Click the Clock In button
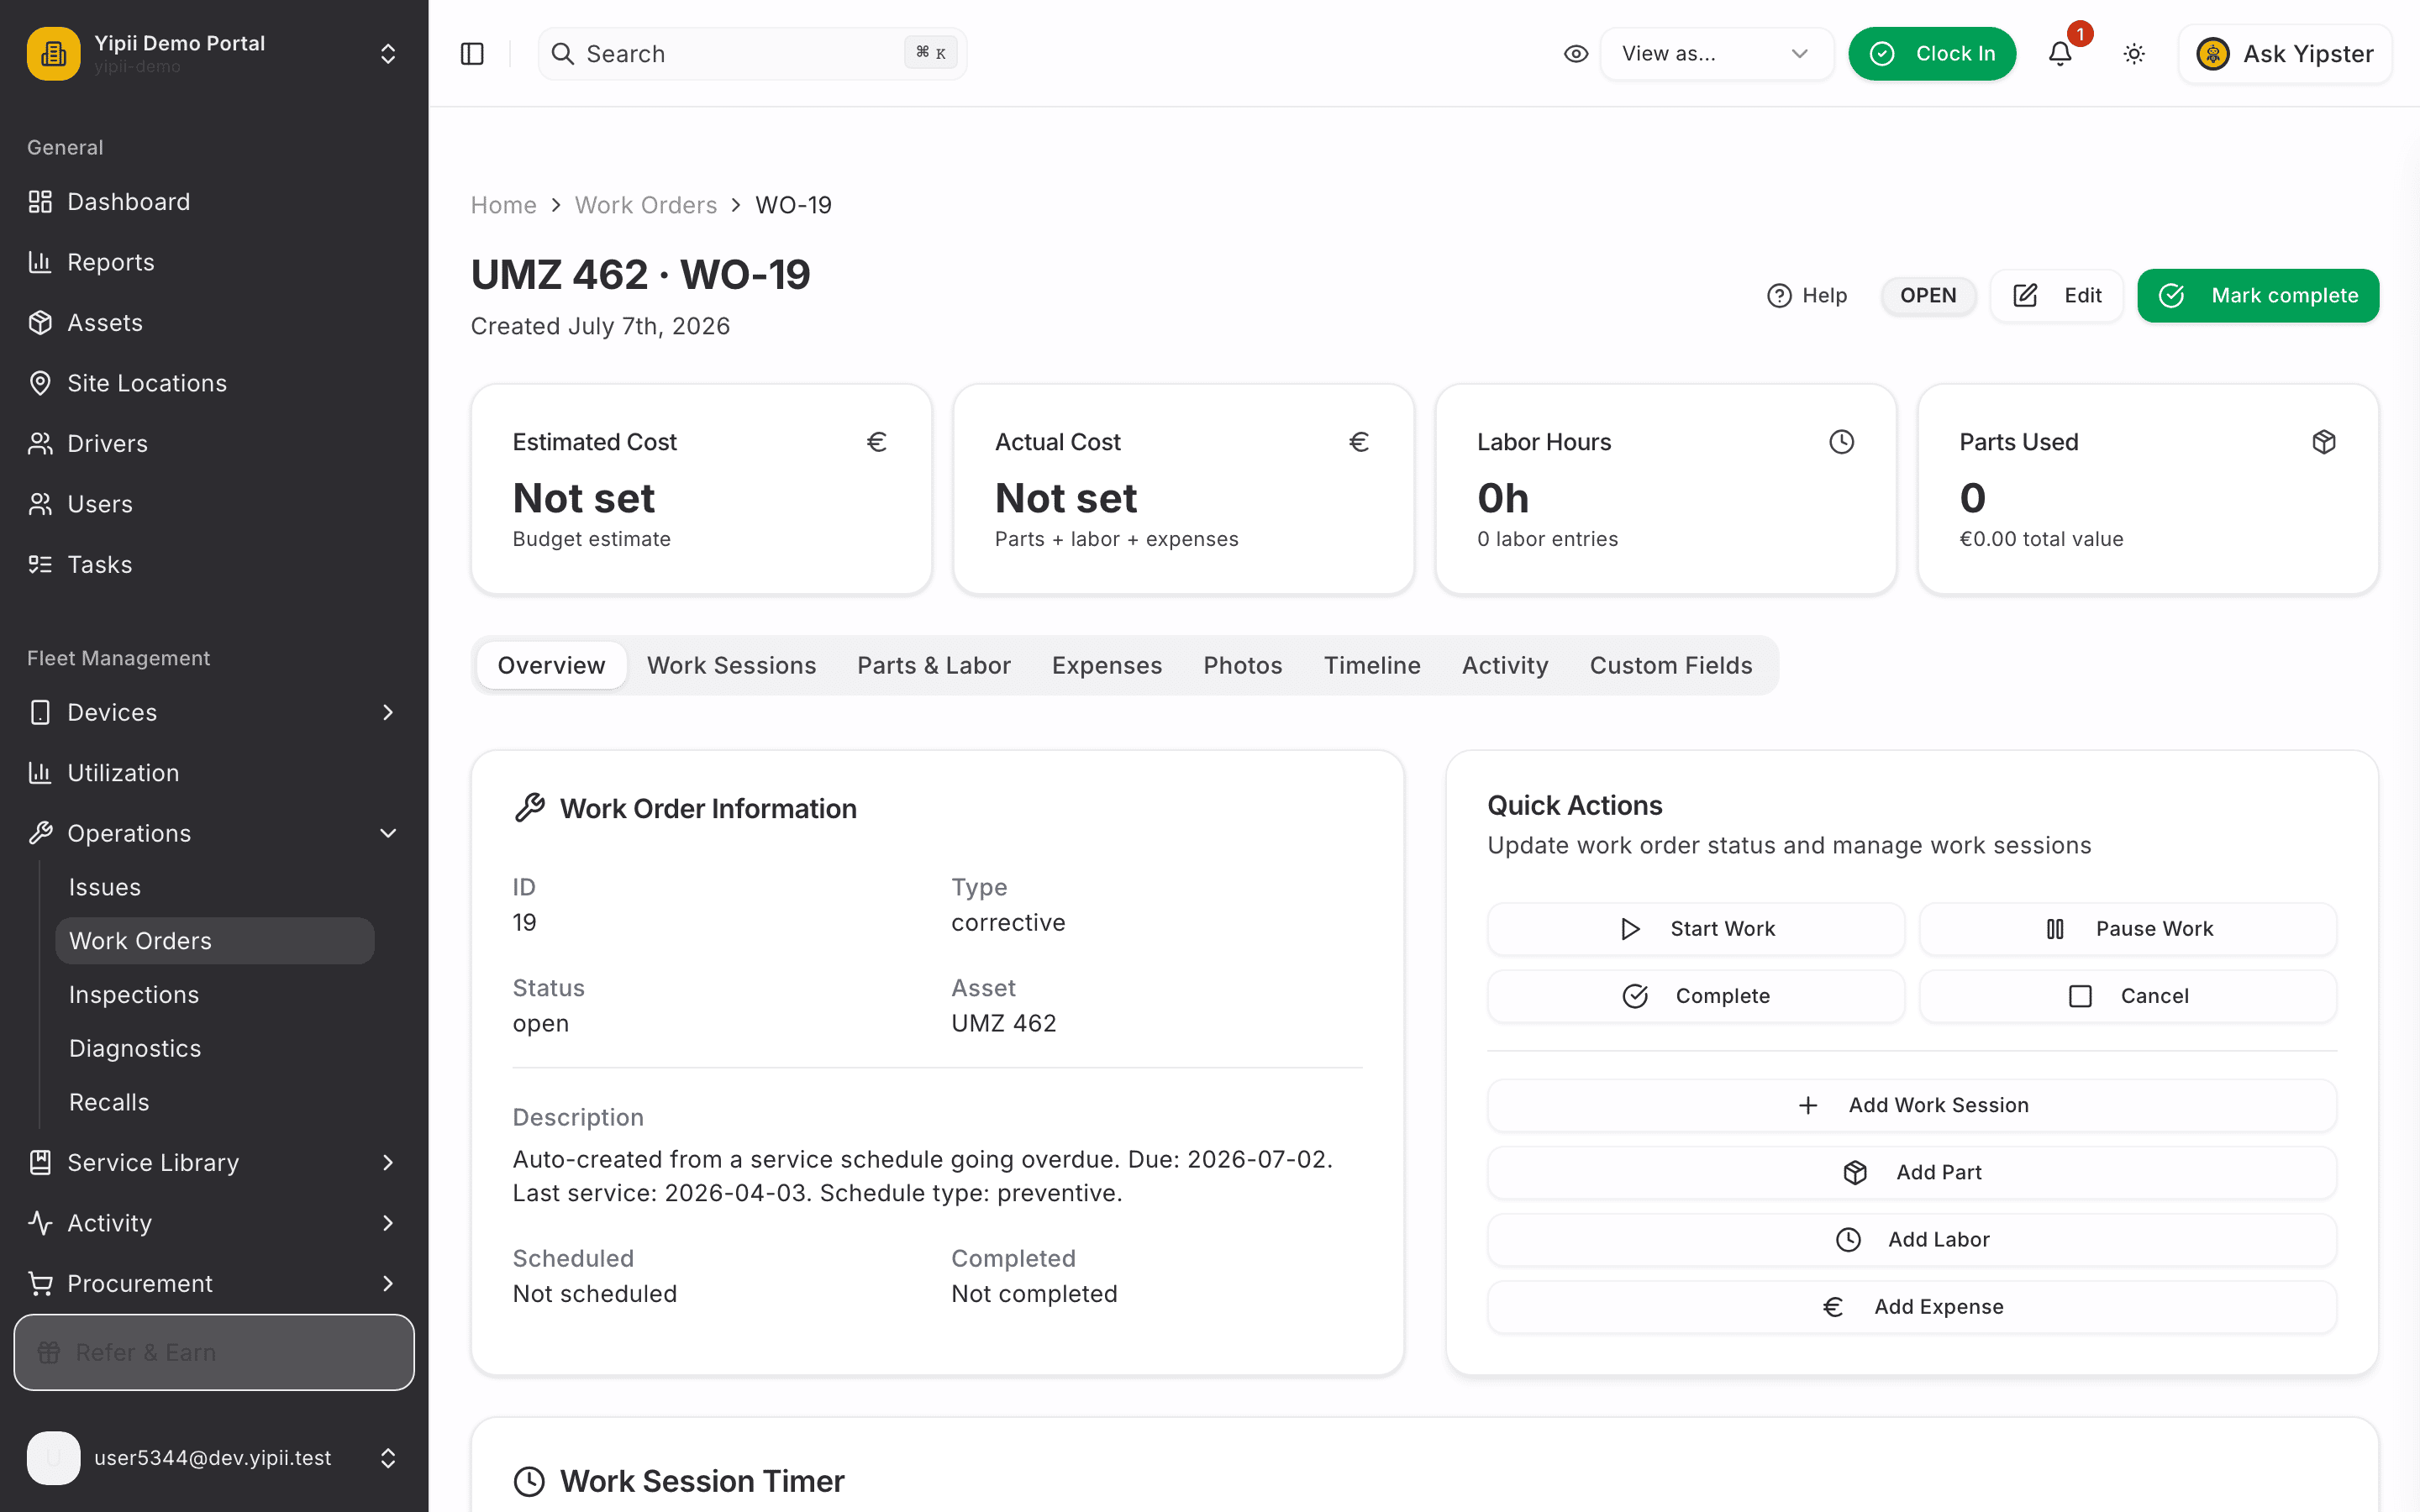 (x=1932, y=54)
